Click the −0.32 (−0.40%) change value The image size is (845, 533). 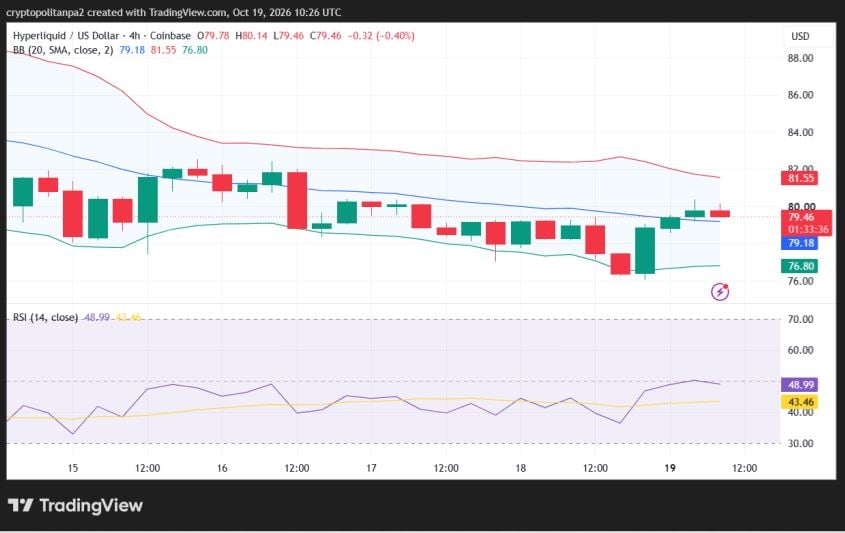tap(381, 36)
